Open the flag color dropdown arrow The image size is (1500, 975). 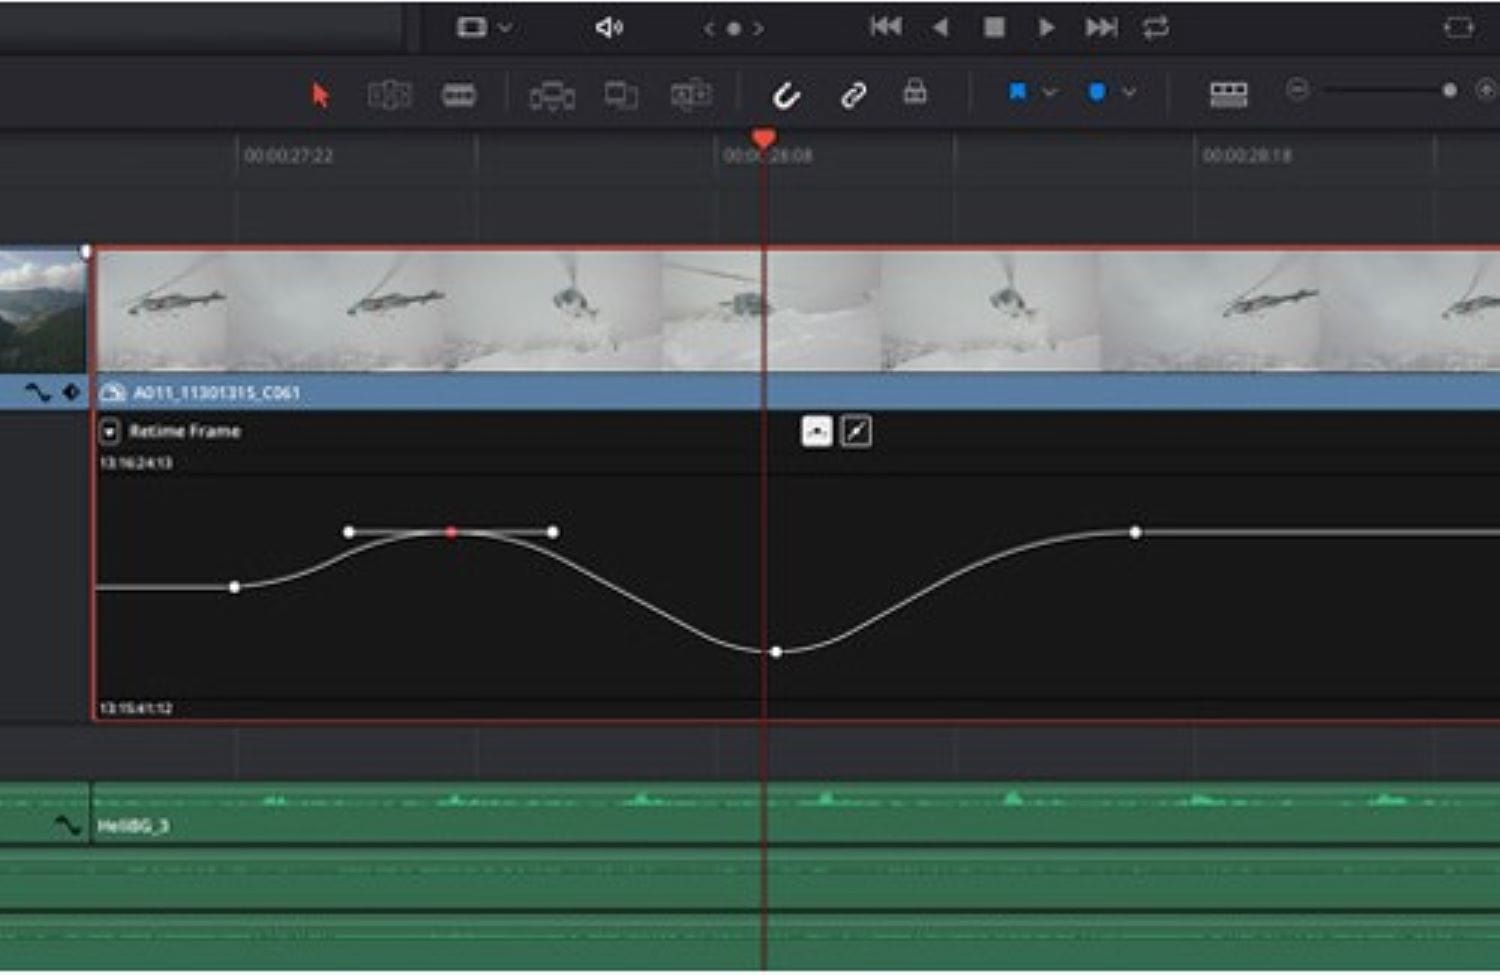(x=1050, y=93)
